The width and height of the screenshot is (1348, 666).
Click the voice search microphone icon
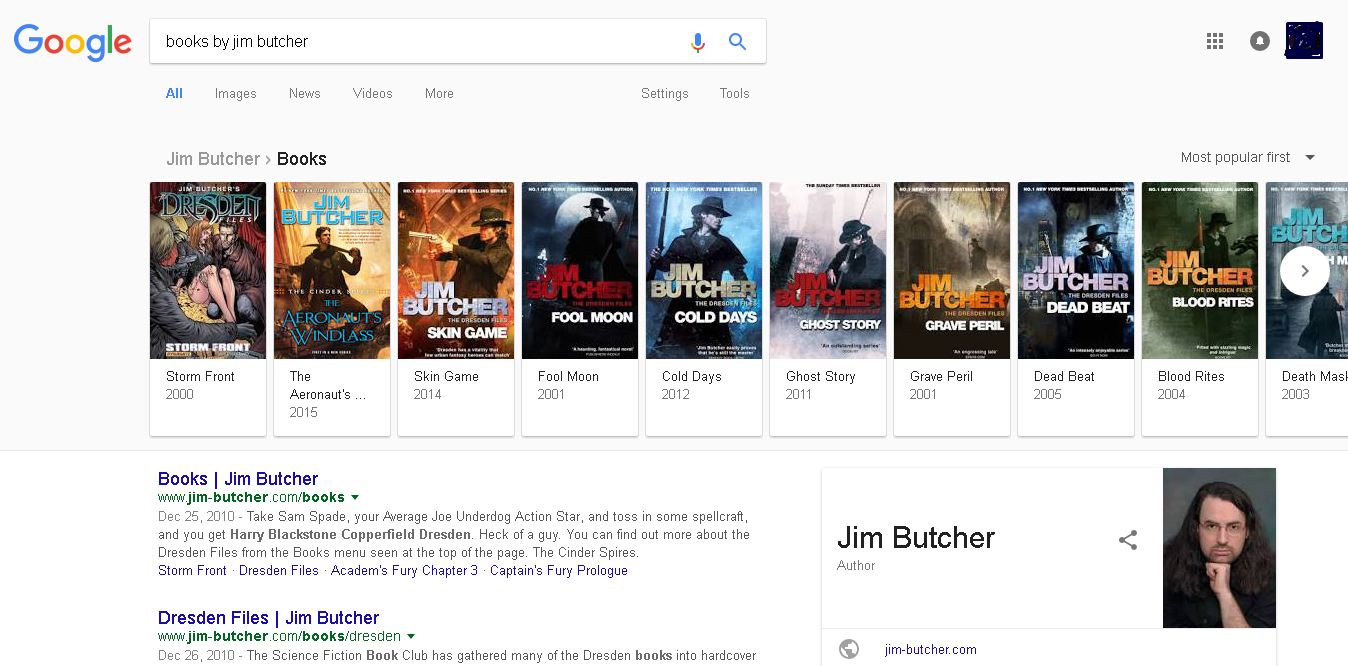pyautogui.click(x=697, y=42)
